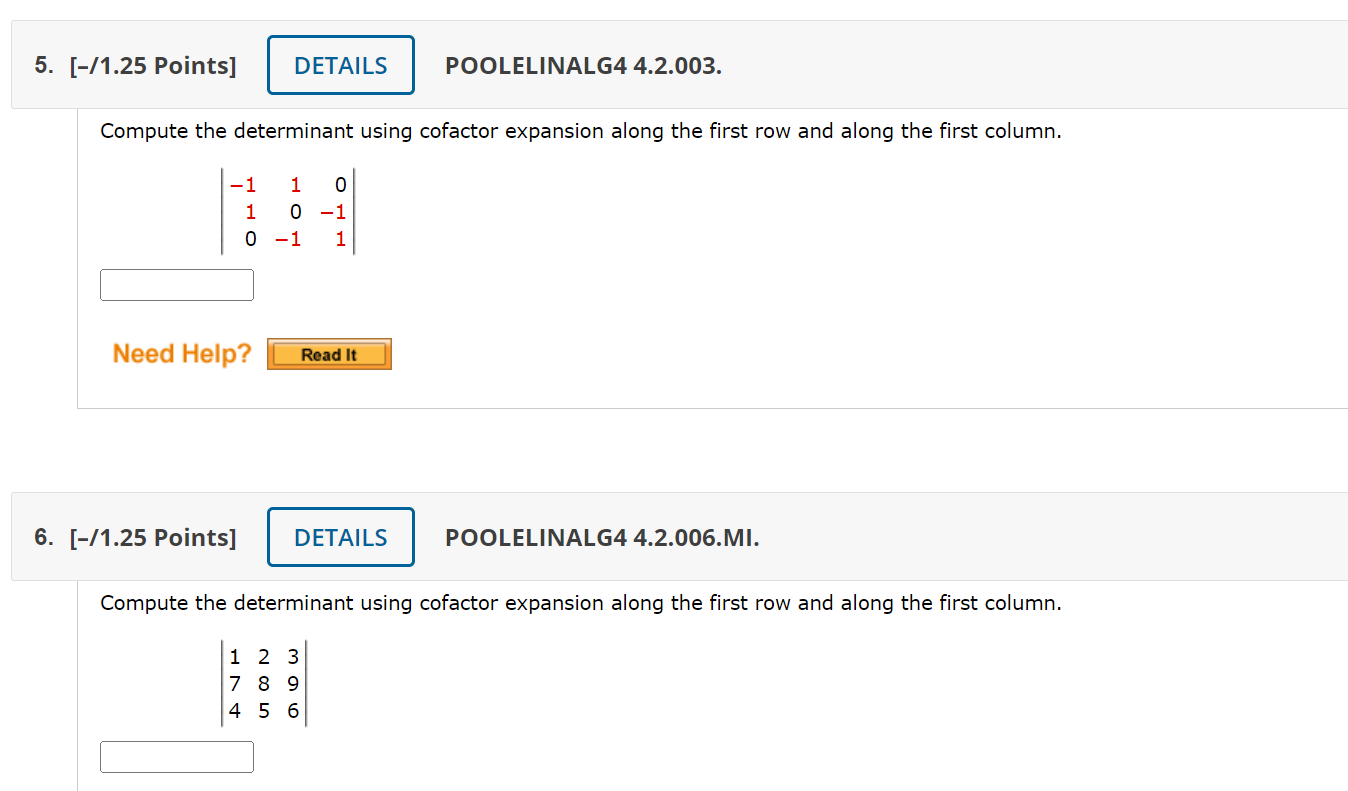Click the question 6 determinant matrix
The image size is (1348, 791).
point(263,683)
